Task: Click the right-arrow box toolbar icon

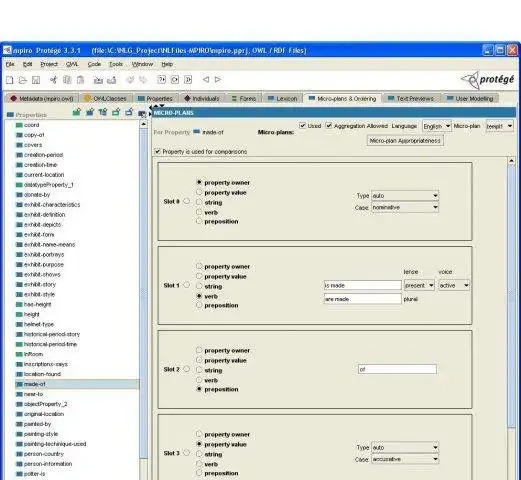Action: (x=188, y=80)
